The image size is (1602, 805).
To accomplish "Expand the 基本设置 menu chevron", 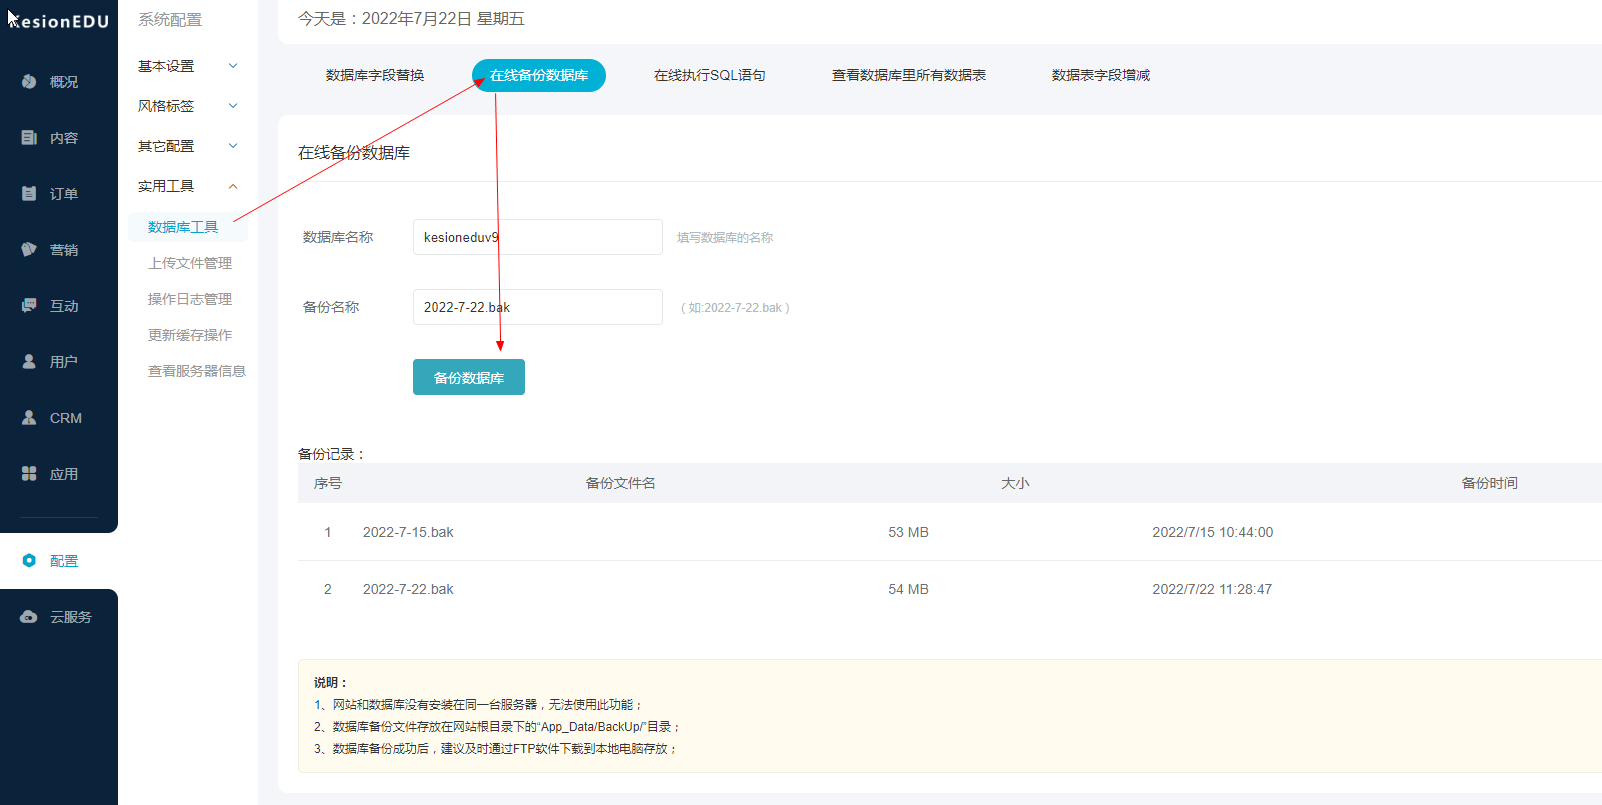I will pyautogui.click(x=233, y=66).
